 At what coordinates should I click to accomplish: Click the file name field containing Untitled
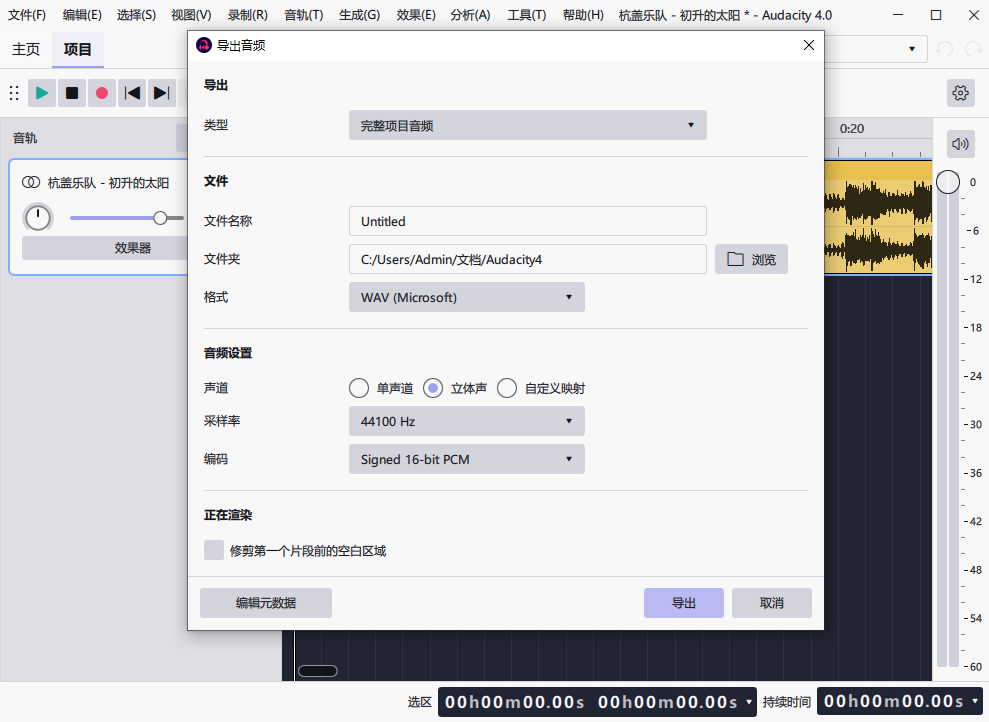527,221
